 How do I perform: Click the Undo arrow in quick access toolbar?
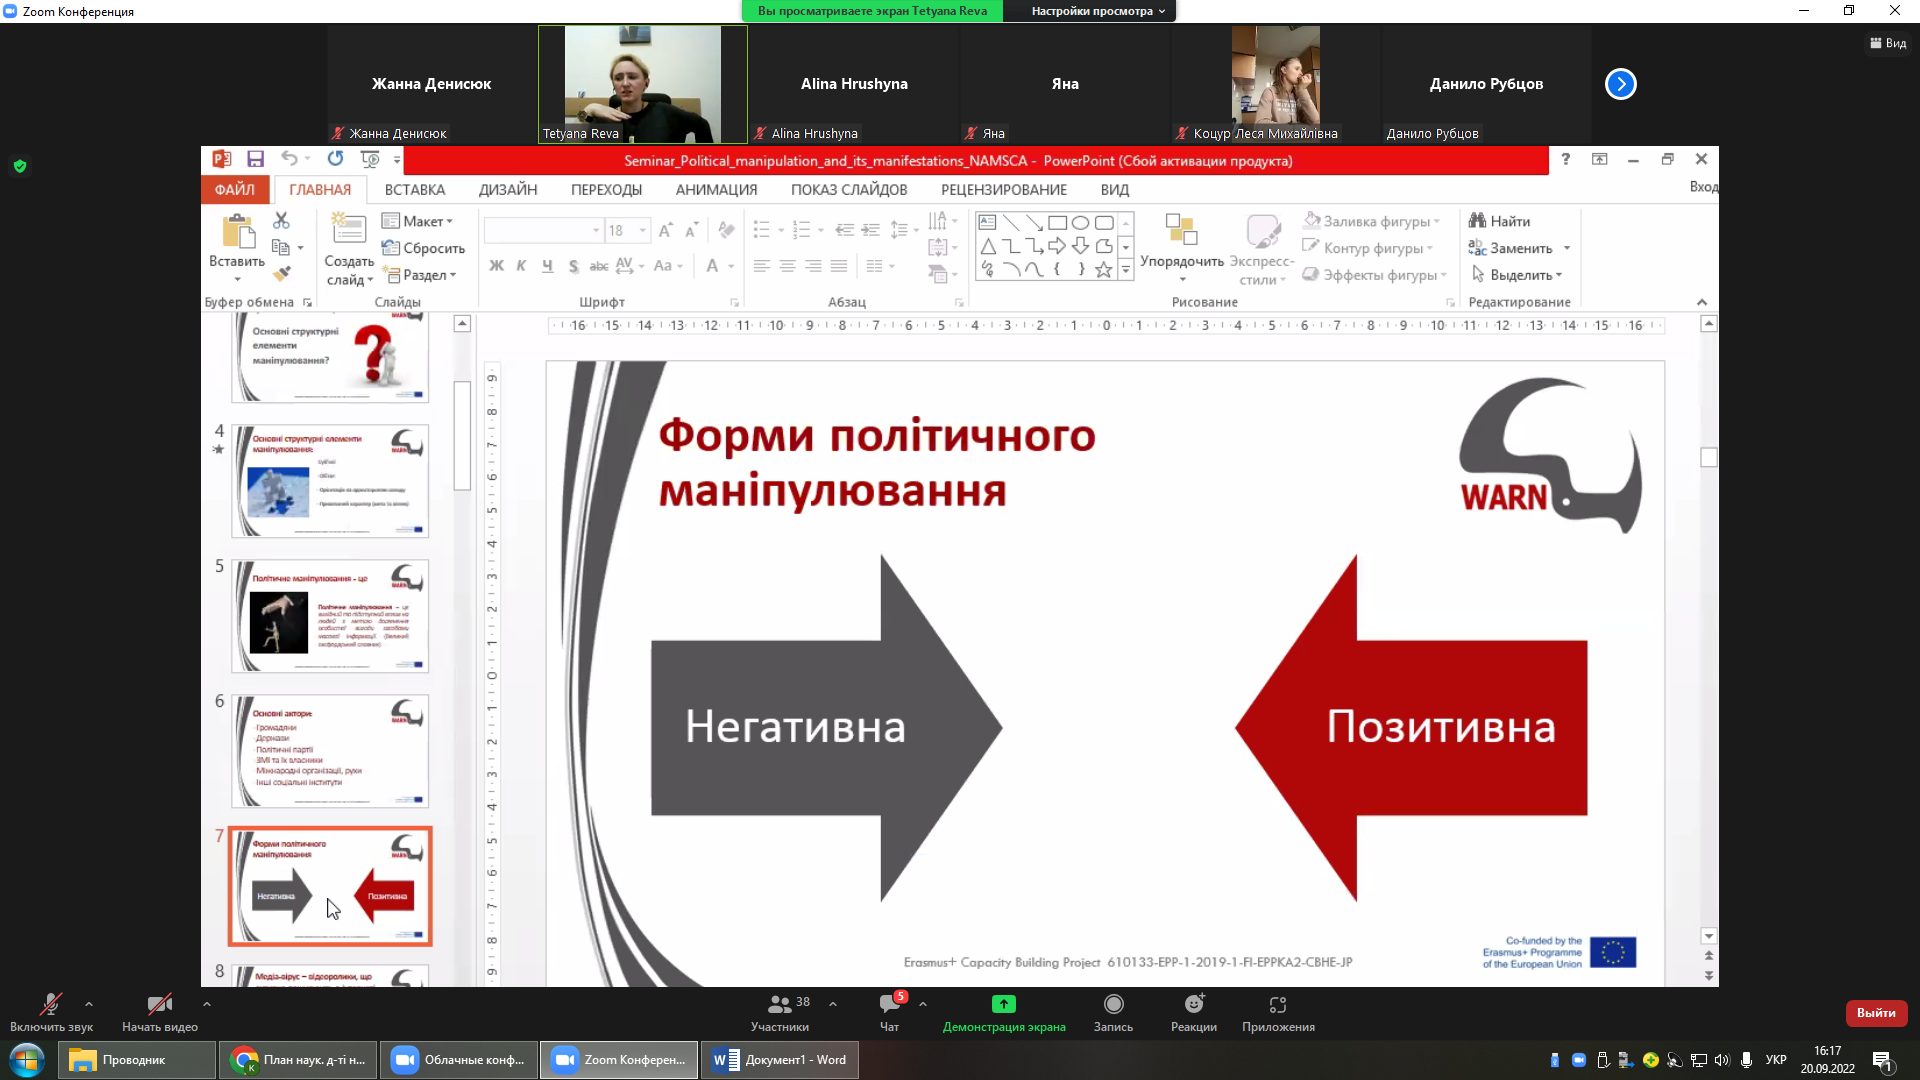pos(289,159)
